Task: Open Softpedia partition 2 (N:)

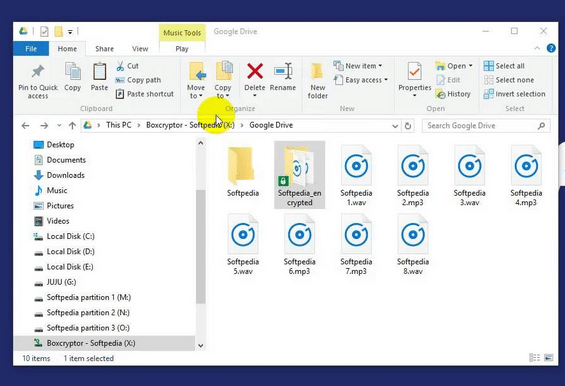Action: [82, 313]
